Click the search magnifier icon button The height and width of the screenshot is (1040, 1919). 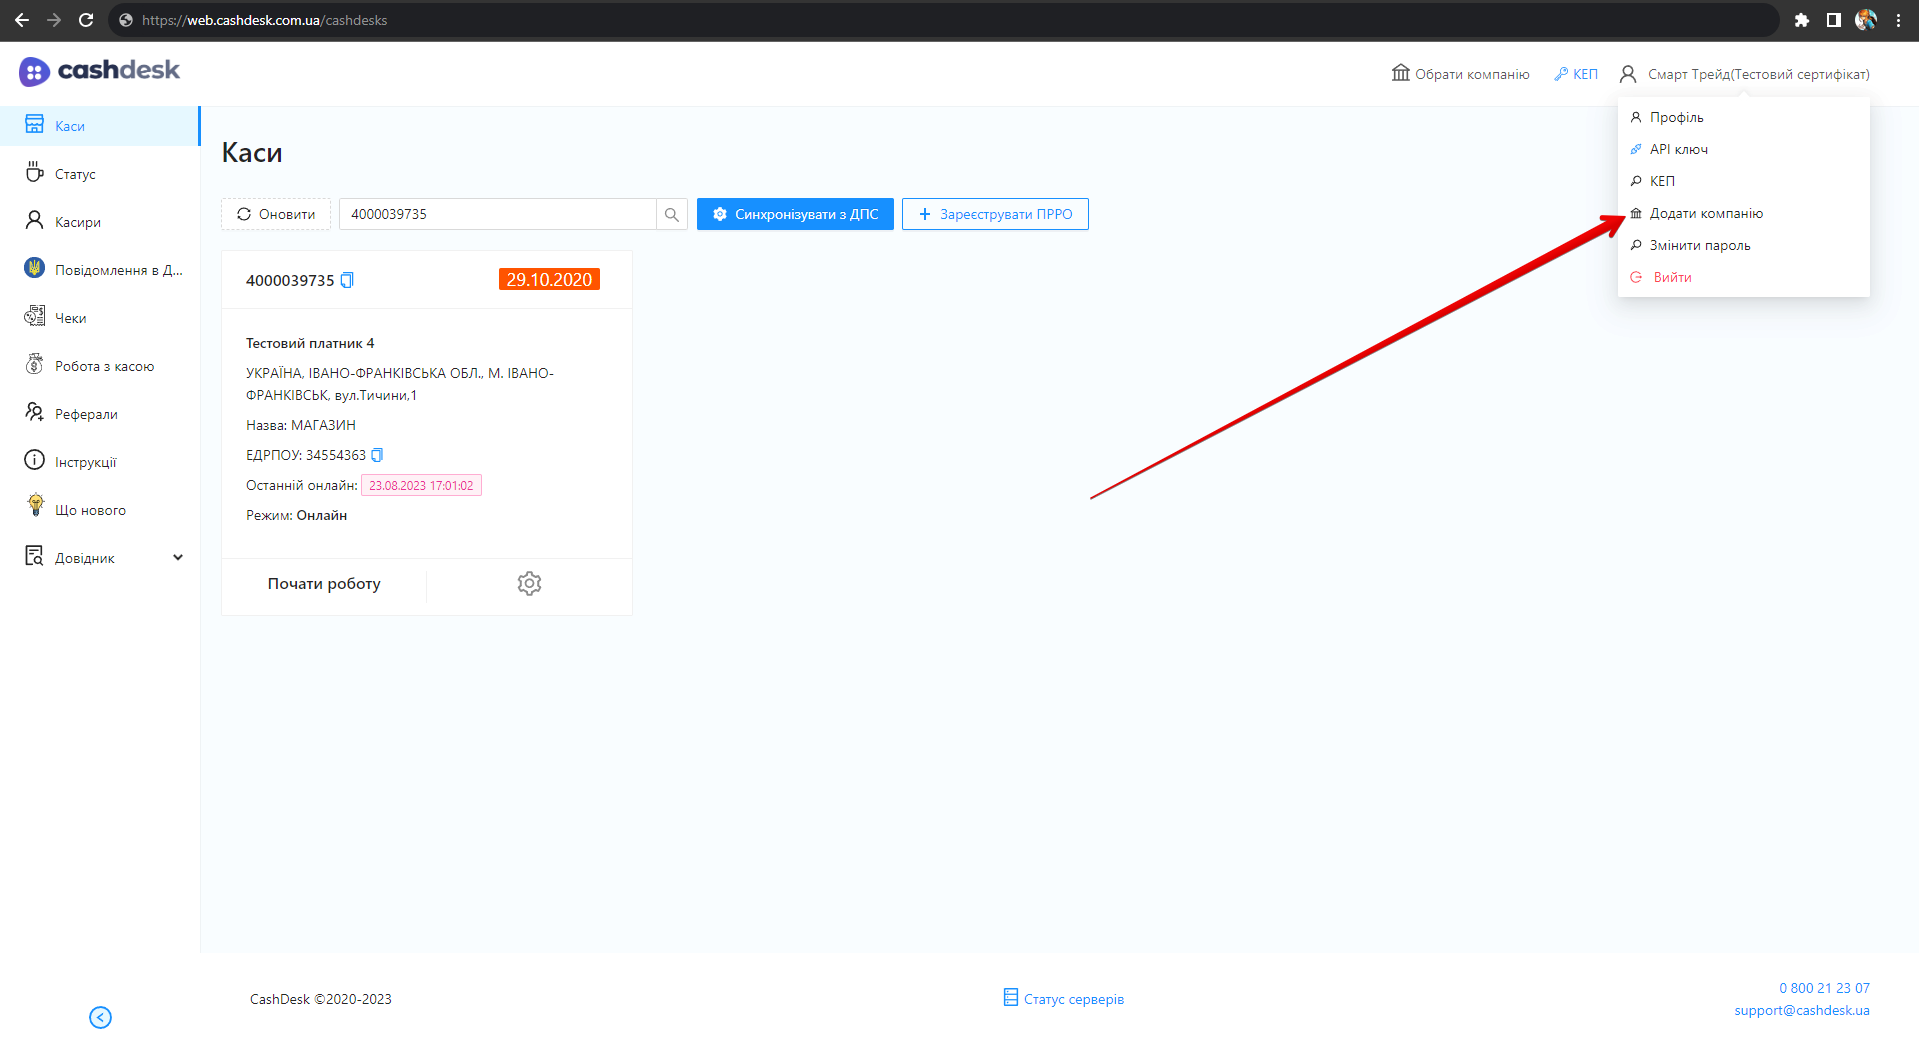(671, 214)
